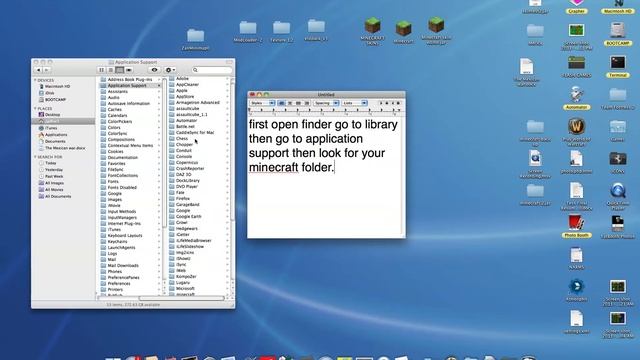Select the Caches folder in Library

111,109
